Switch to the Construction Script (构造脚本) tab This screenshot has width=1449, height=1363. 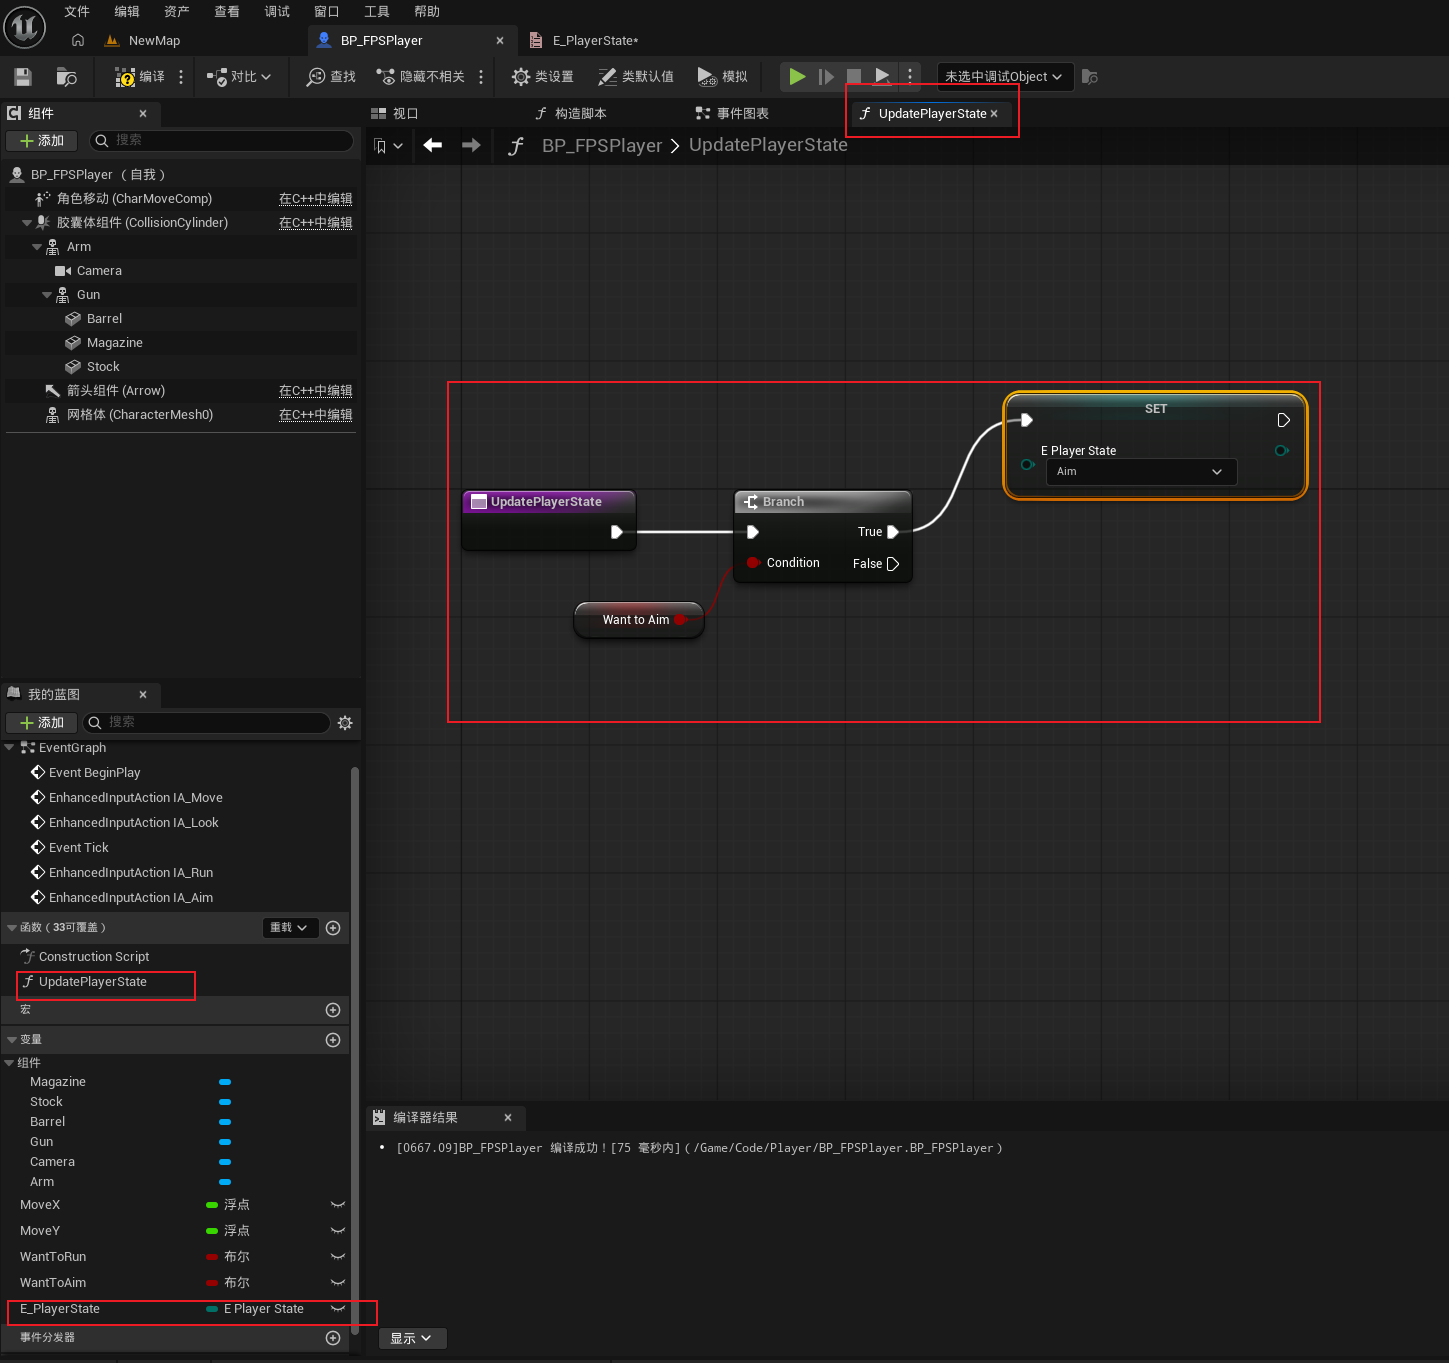pyautogui.click(x=571, y=114)
